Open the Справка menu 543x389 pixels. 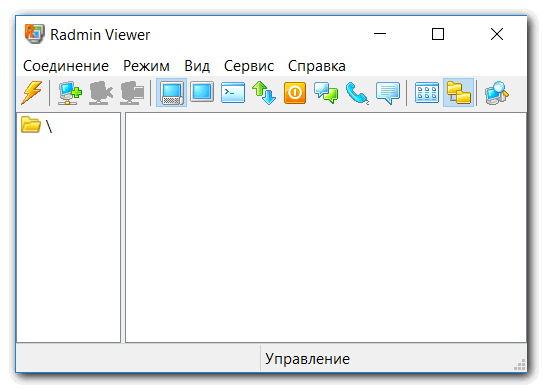pyautogui.click(x=317, y=66)
